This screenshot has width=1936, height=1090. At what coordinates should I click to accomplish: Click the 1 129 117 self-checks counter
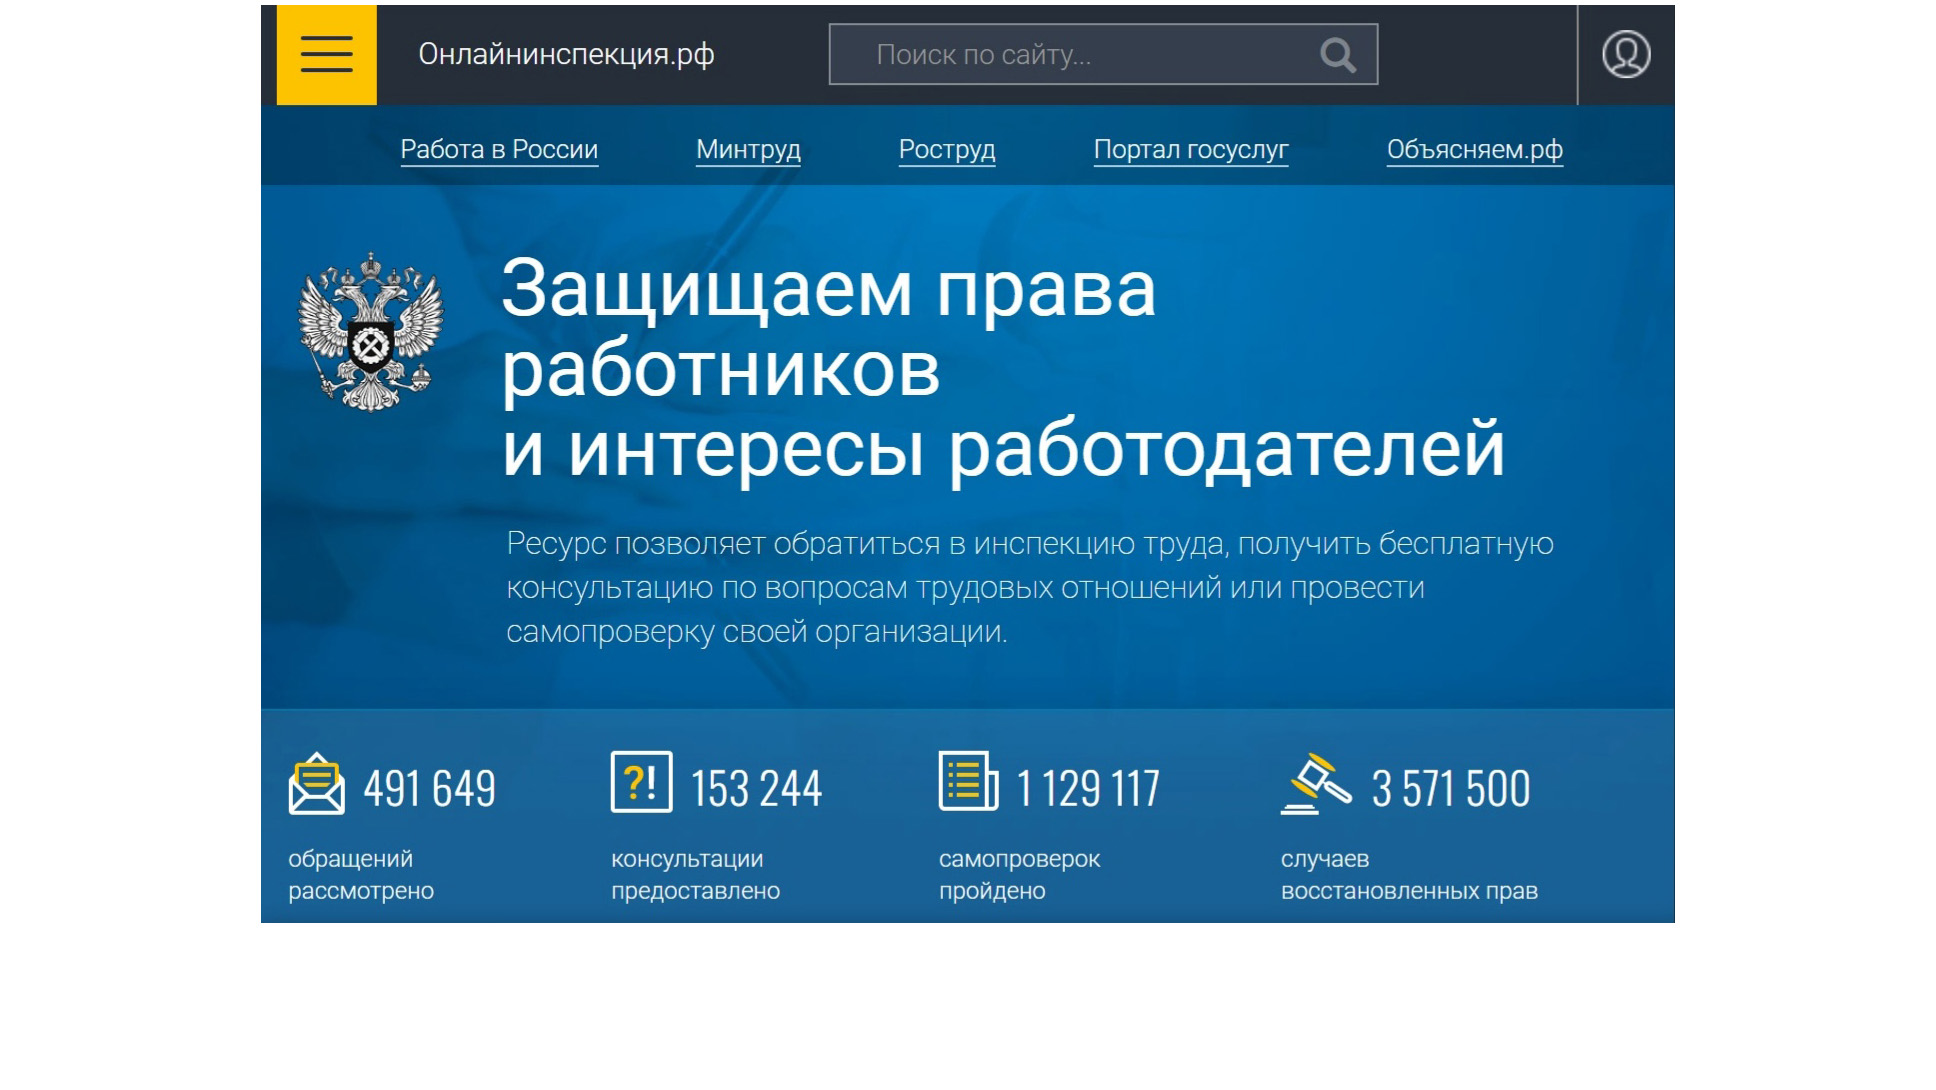click(1088, 789)
